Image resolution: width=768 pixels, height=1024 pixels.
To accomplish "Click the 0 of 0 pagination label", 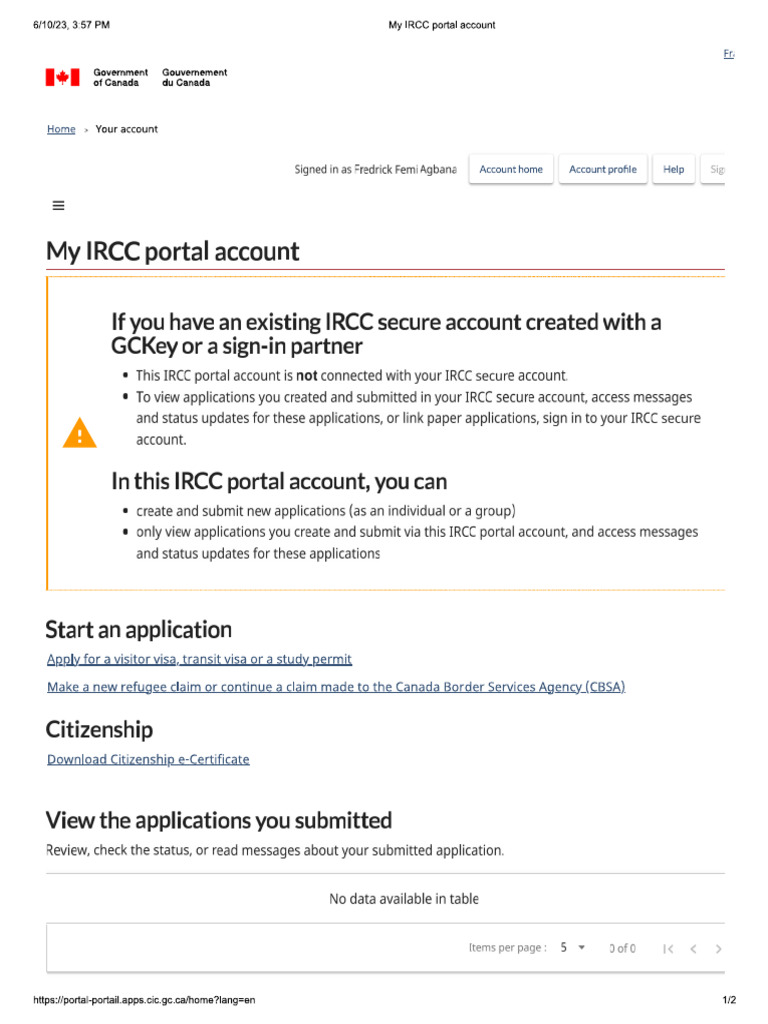I will tap(622, 948).
